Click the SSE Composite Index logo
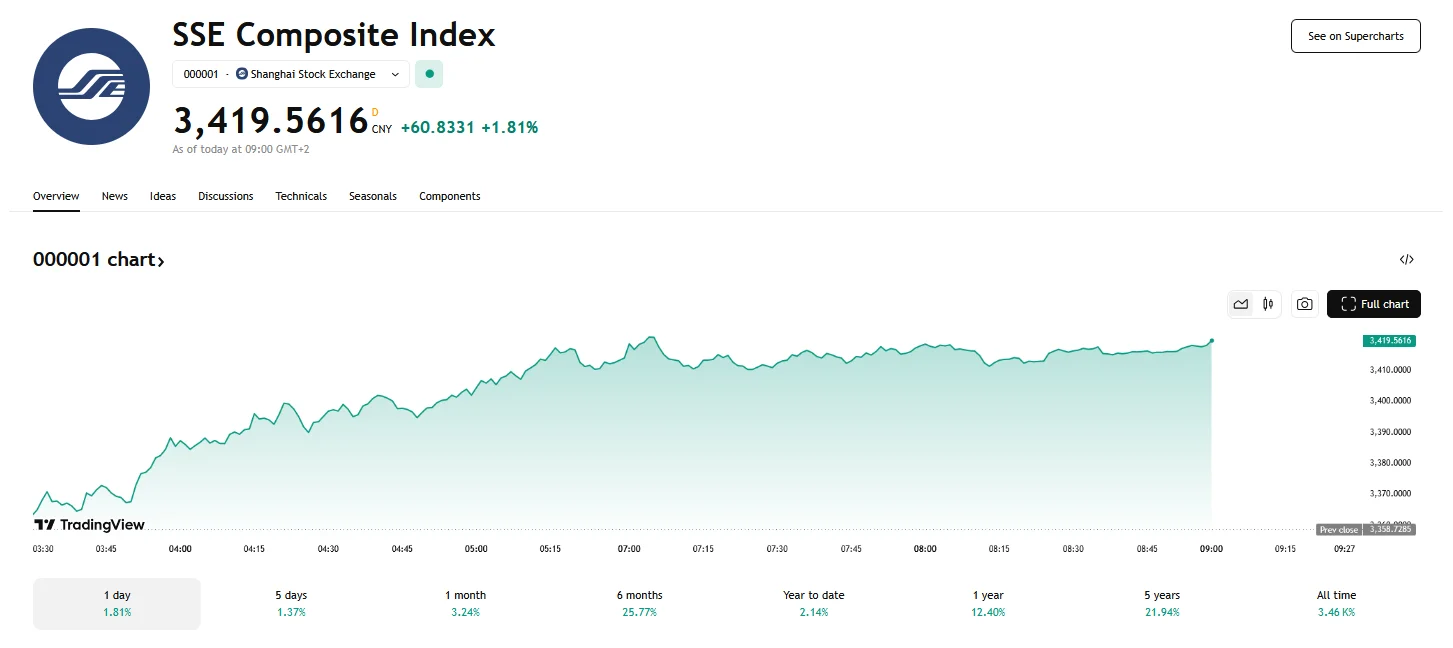The image size is (1453, 648). click(91, 86)
